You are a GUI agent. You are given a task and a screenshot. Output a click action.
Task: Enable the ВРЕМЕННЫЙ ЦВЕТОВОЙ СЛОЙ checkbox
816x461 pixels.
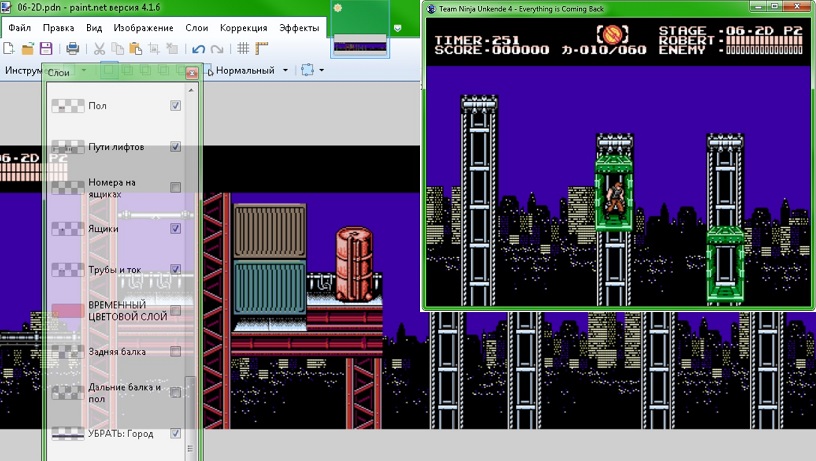[x=175, y=311]
